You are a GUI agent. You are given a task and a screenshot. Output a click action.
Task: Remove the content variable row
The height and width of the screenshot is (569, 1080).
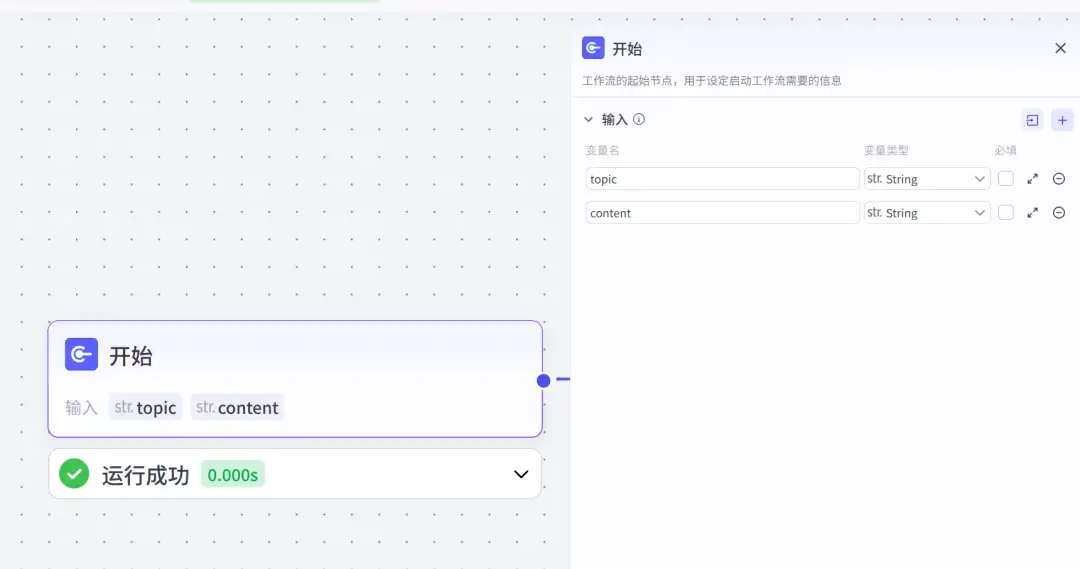point(1059,213)
